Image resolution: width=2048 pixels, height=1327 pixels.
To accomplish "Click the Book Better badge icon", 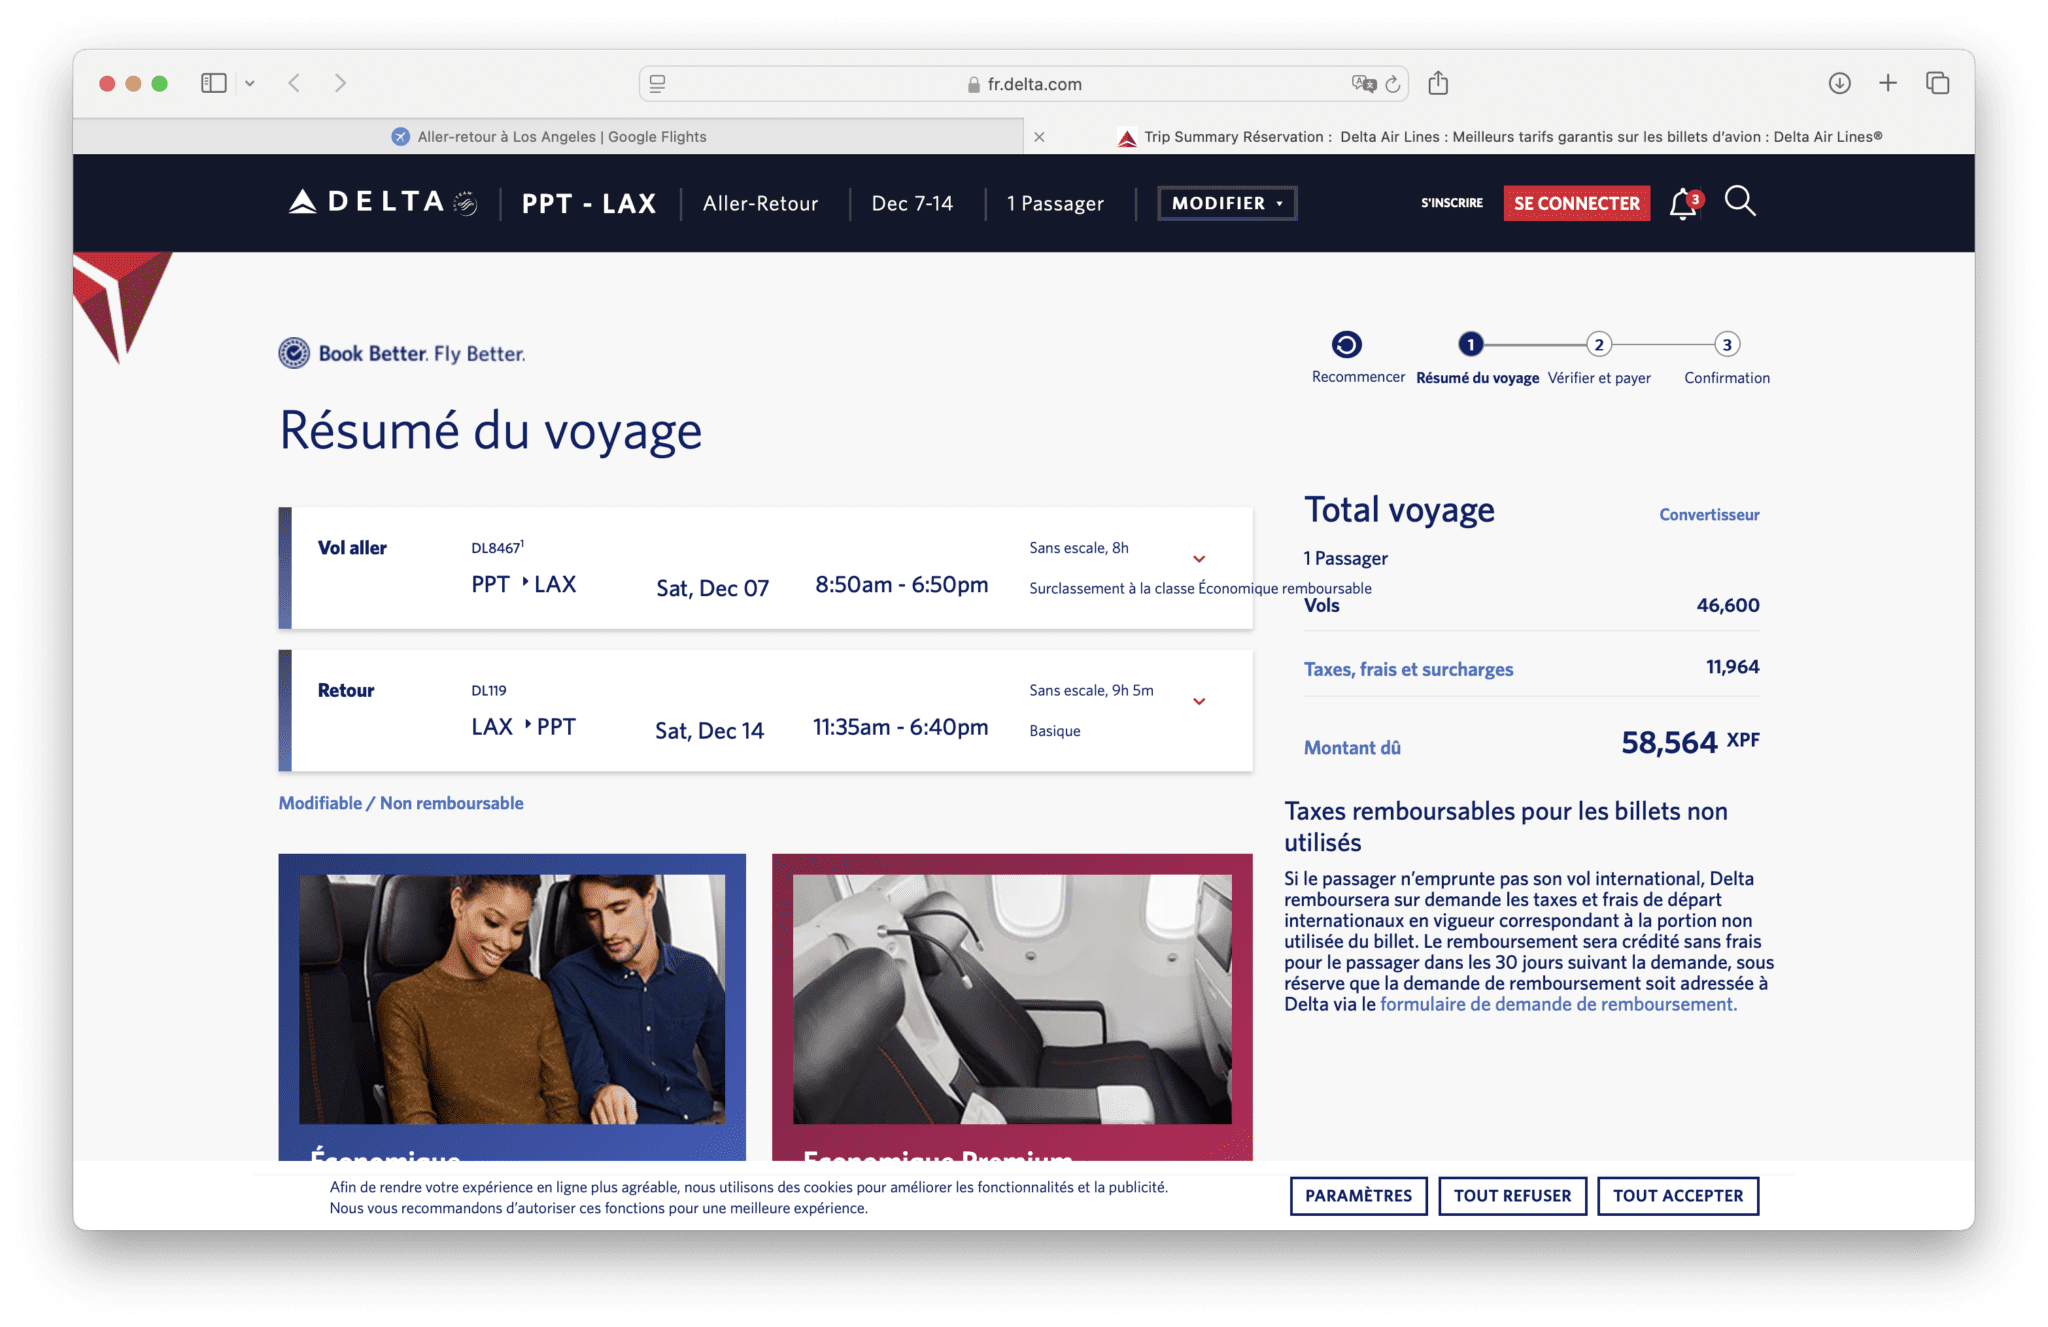I will click(294, 353).
